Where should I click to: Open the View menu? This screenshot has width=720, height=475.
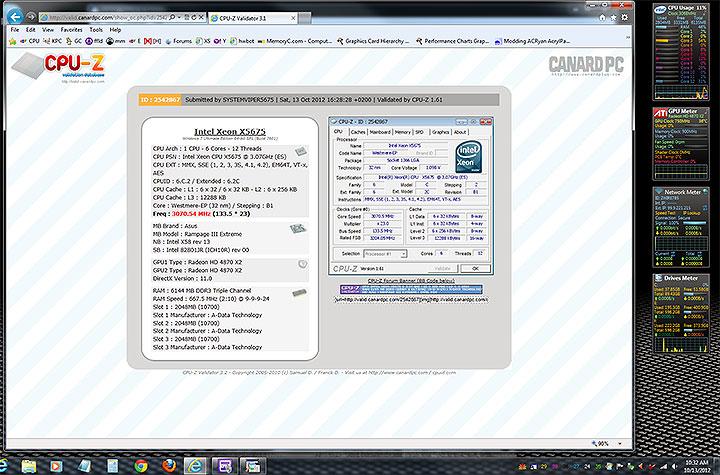48,29
